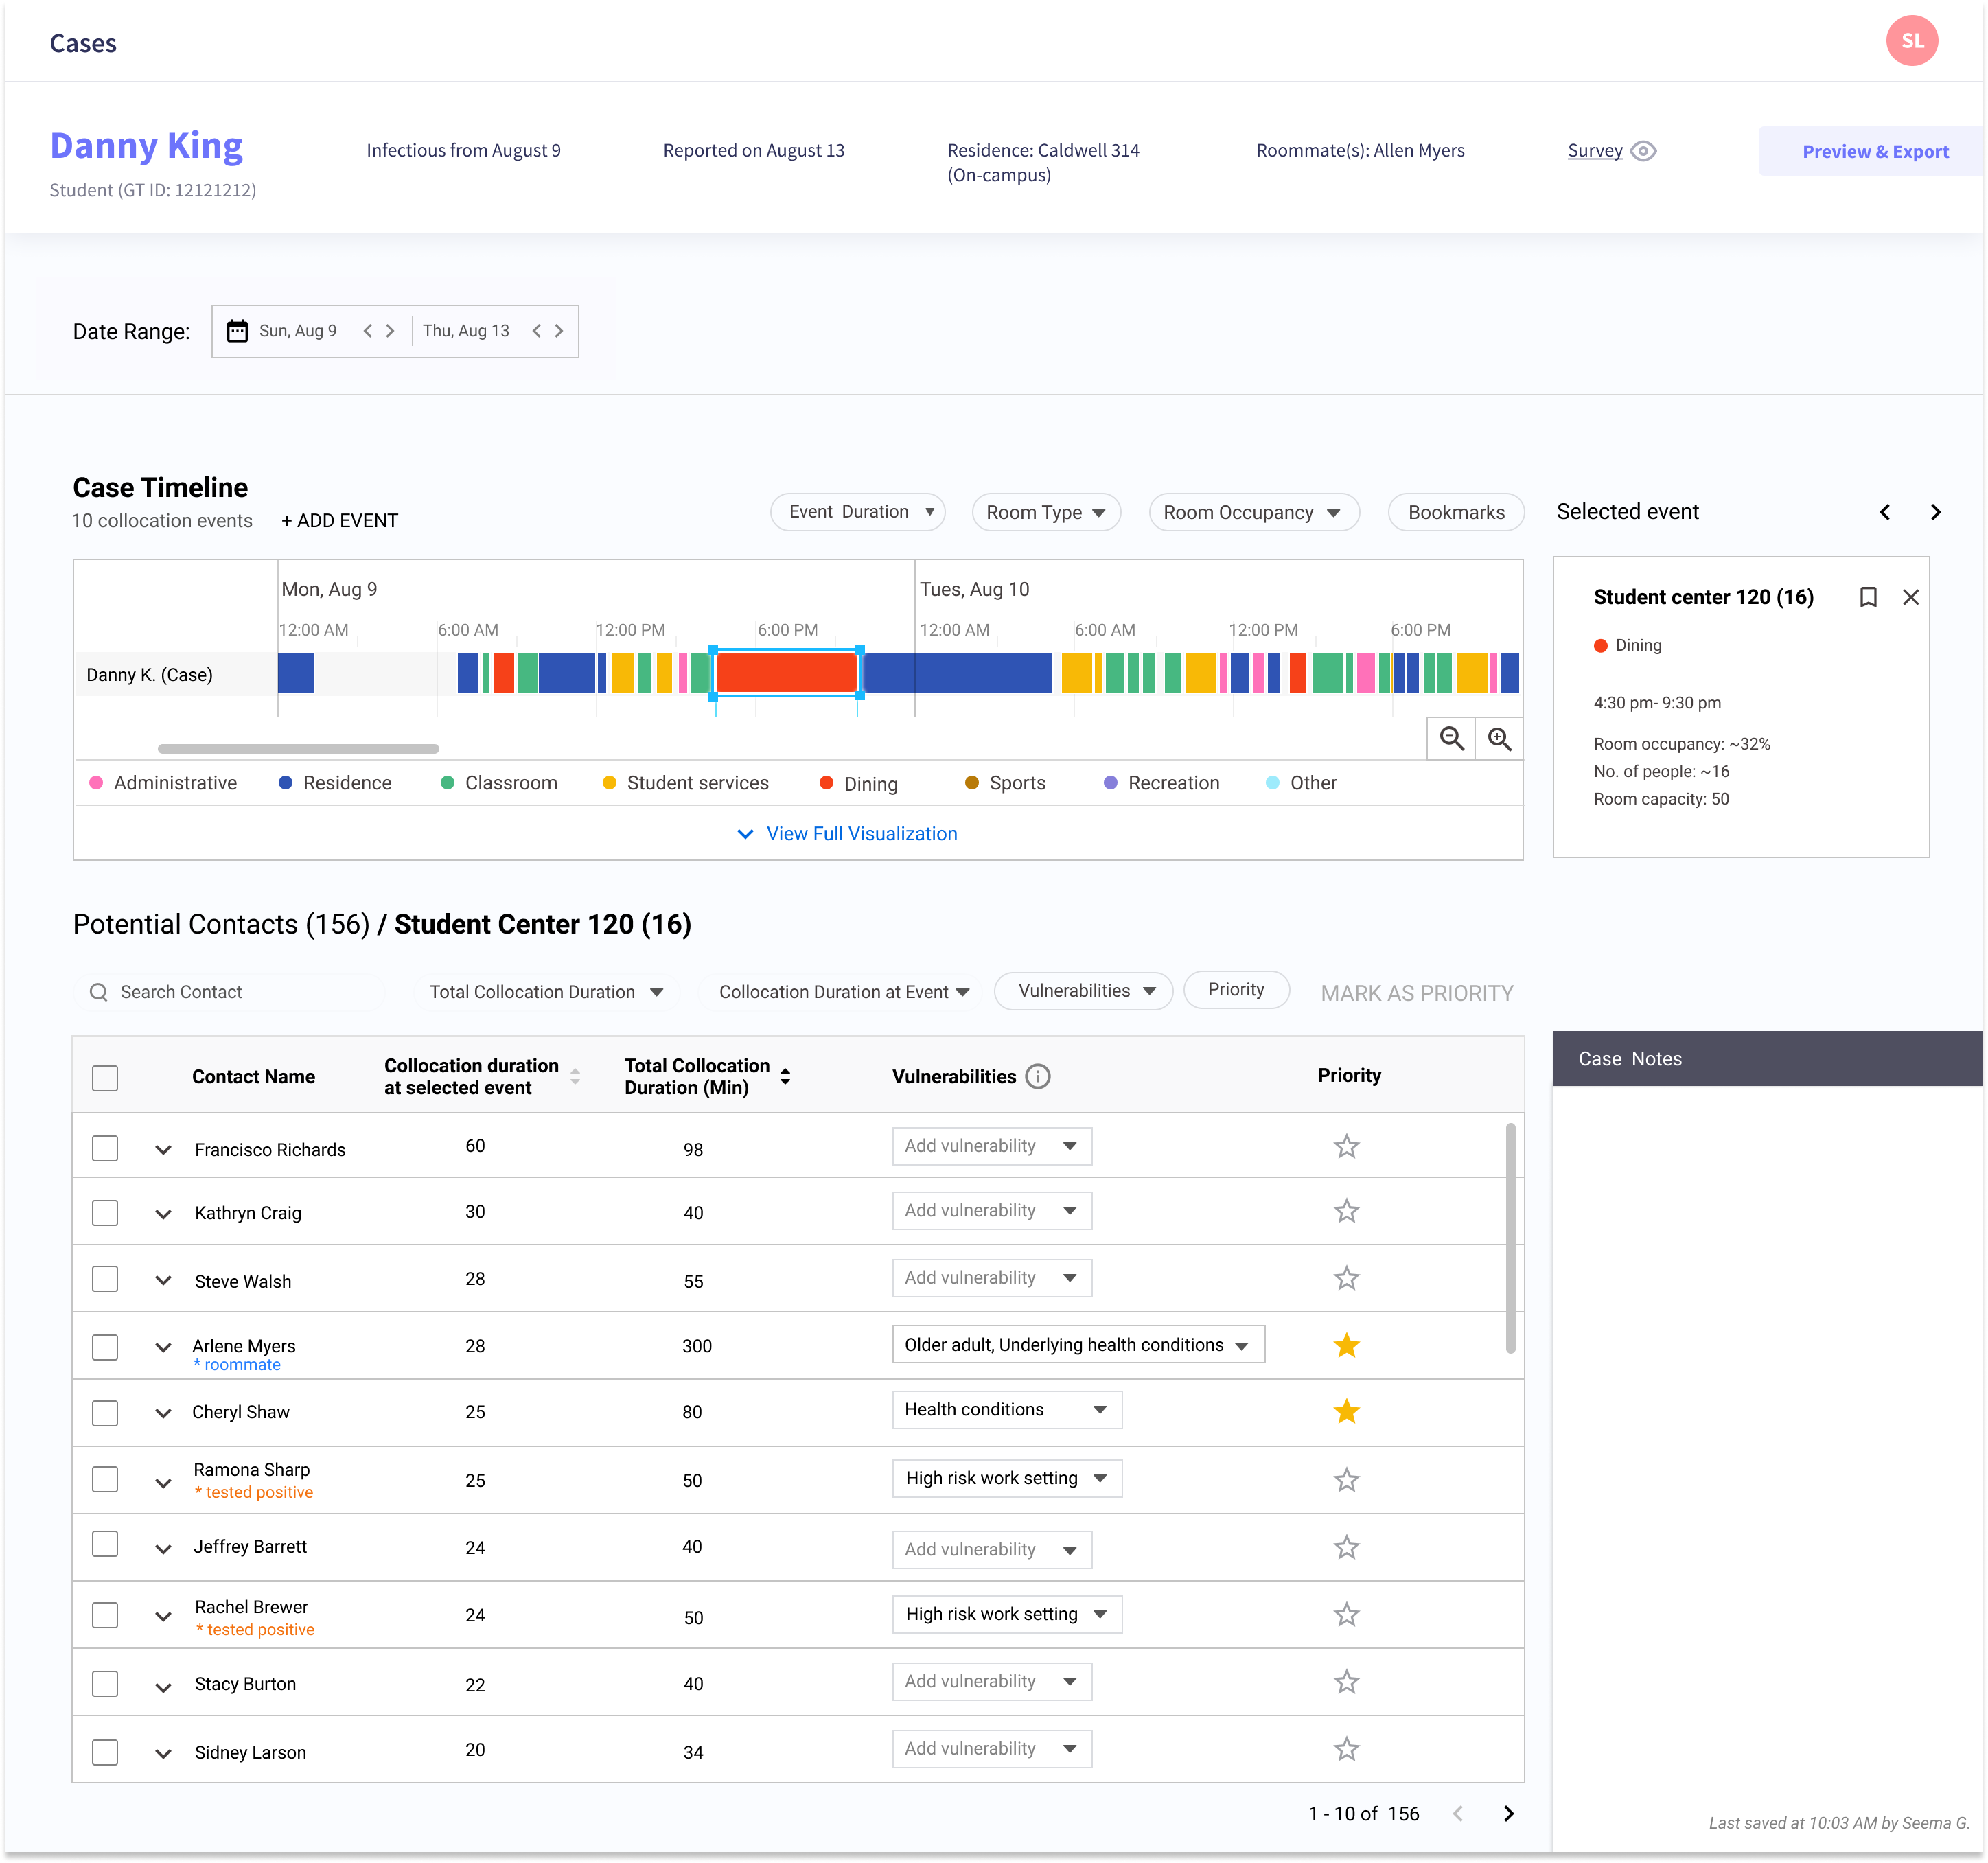1988x1863 pixels.
Task: Open the date range calendar icon
Action: click(237, 331)
